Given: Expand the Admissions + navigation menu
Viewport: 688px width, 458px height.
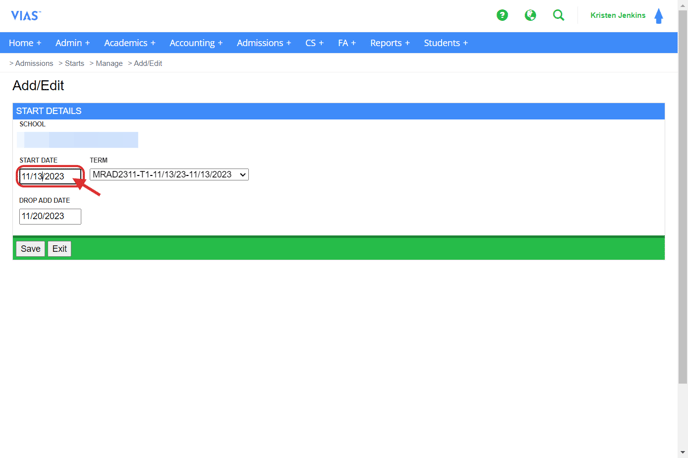Looking at the screenshot, I should [x=264, y=43].
